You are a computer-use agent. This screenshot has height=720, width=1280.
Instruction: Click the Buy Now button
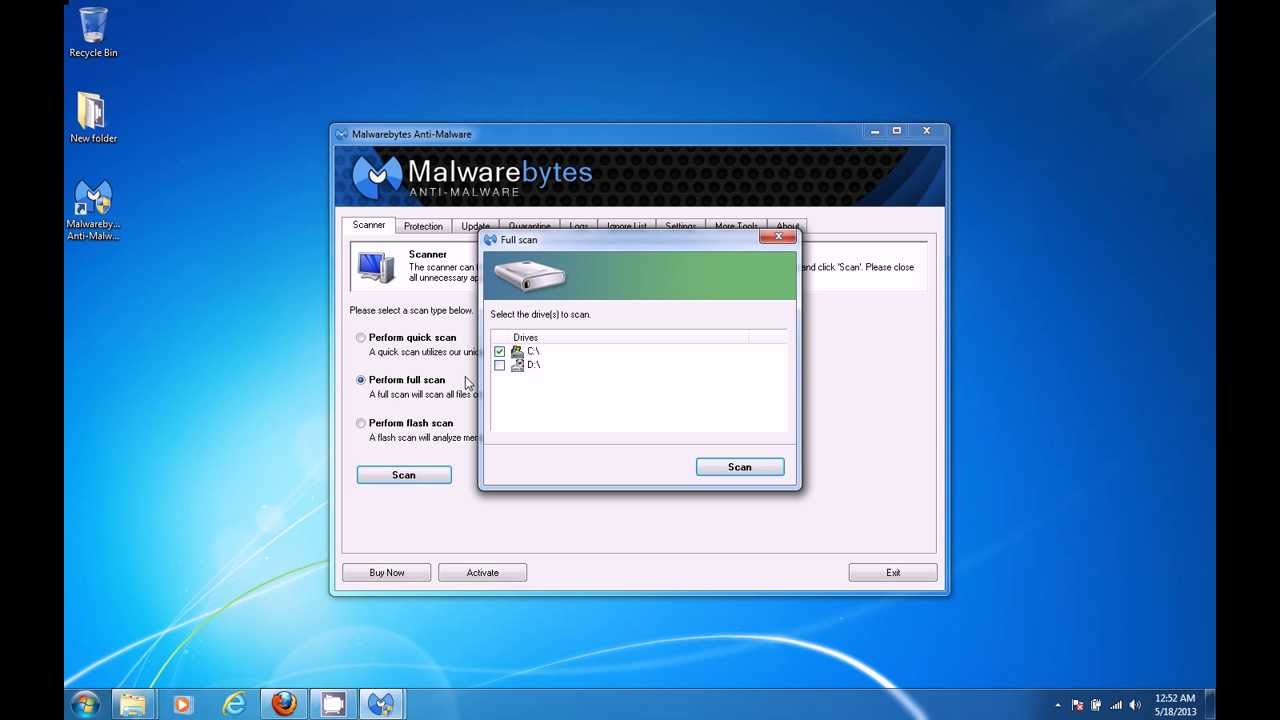coord(387,573)
